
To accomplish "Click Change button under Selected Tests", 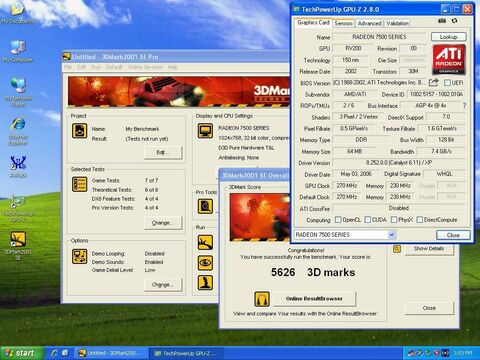I will pyautogui.click(x=163, y=223).
